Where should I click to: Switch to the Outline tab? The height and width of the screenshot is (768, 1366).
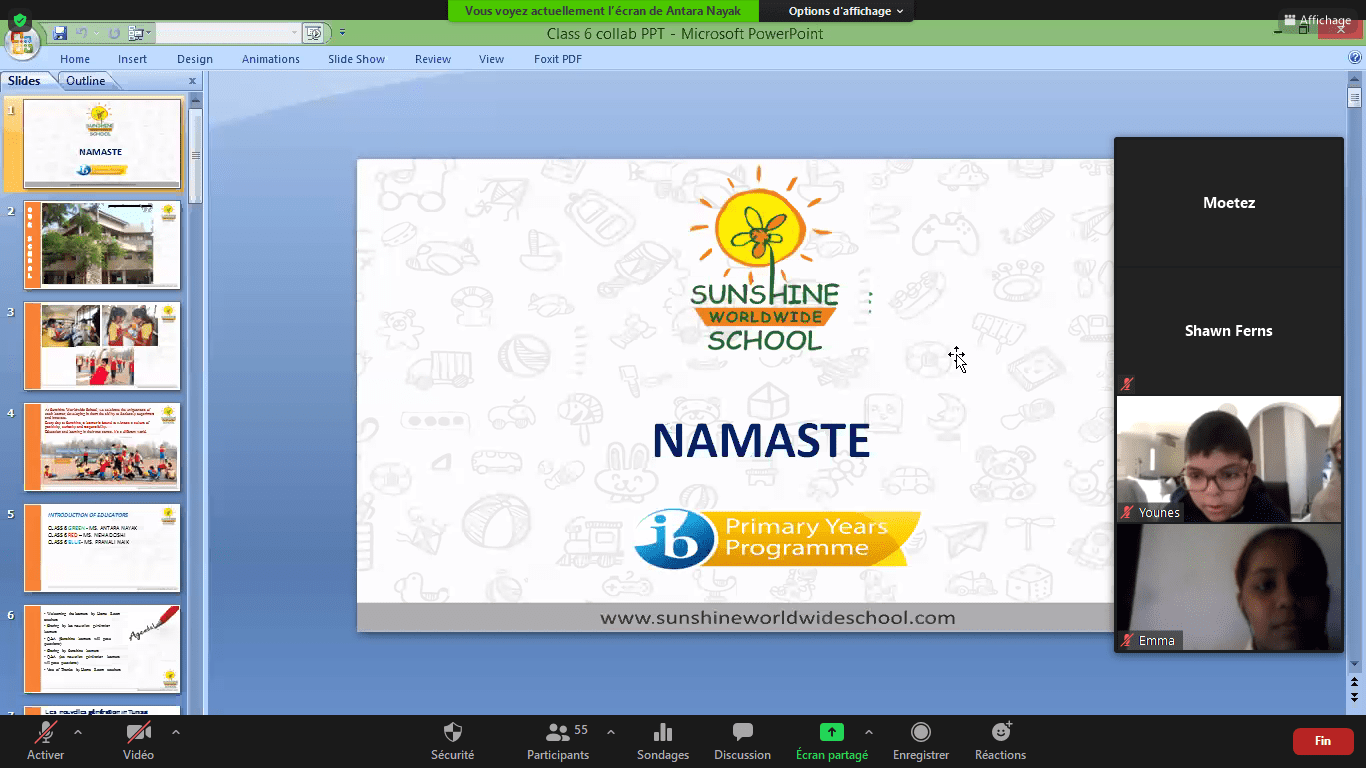click(86, 81)
